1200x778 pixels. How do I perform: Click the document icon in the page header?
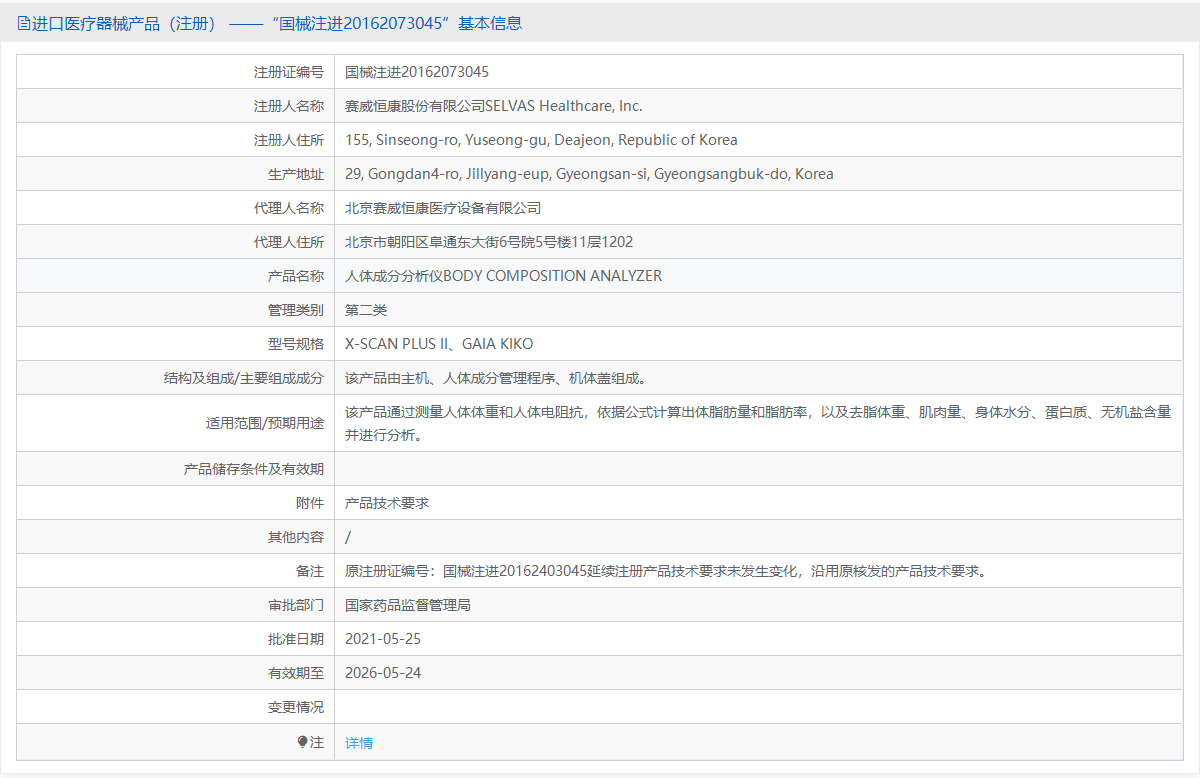pos(24,23)
